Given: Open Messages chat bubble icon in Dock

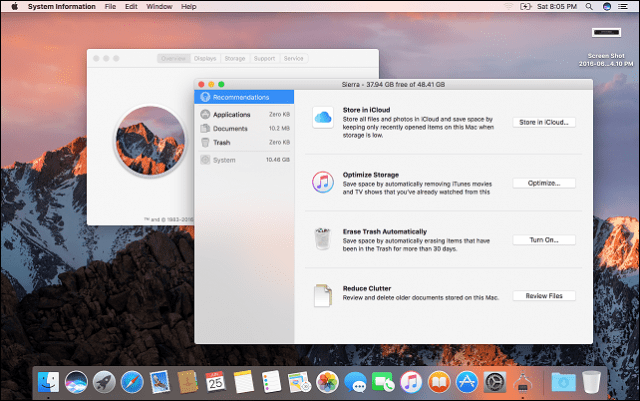Looking at the screenshot, I should tap(355, 382).
